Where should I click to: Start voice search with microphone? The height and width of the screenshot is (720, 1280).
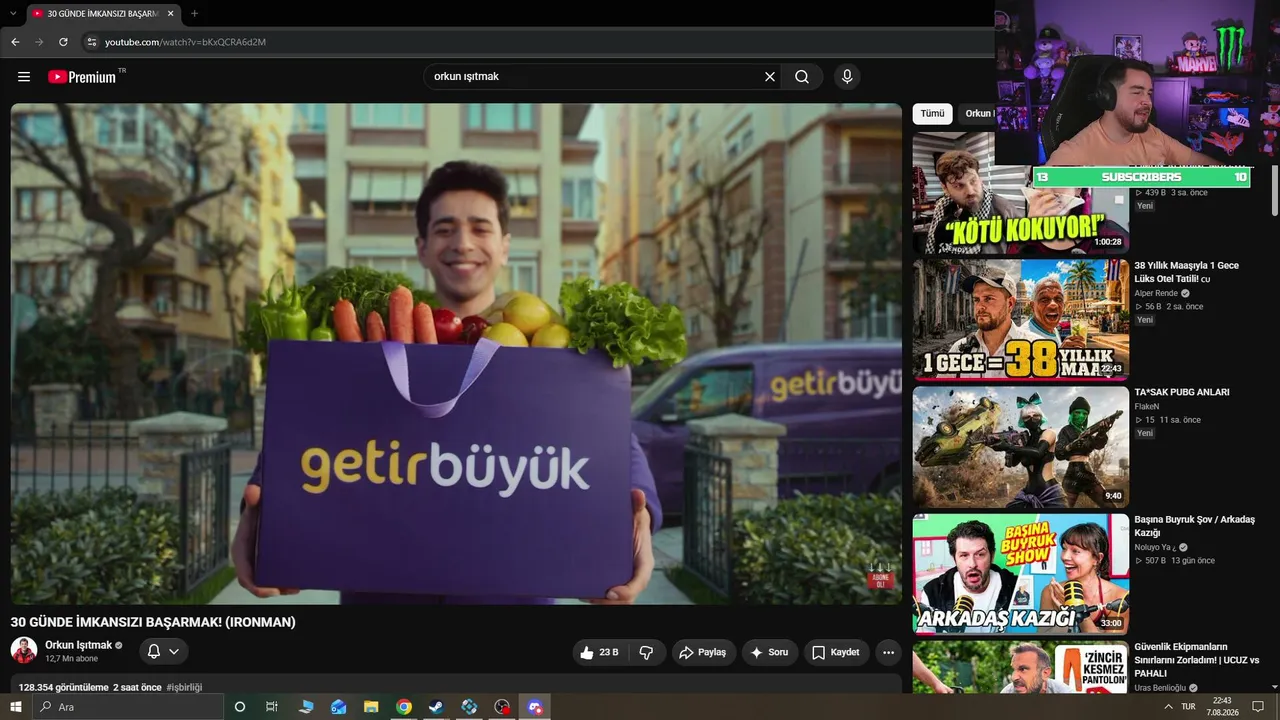(x=847, y=77)
